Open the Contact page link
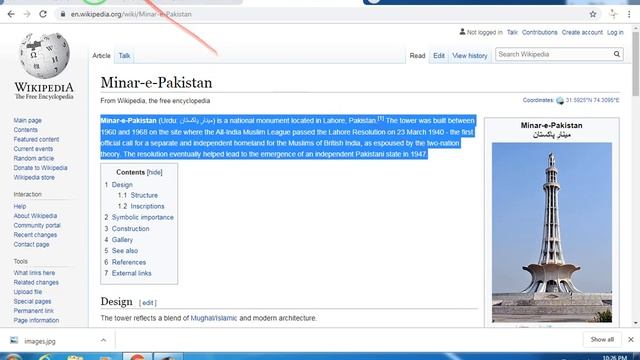The width and height of the screenshot is (640, 360). click(x=31, y=244)
